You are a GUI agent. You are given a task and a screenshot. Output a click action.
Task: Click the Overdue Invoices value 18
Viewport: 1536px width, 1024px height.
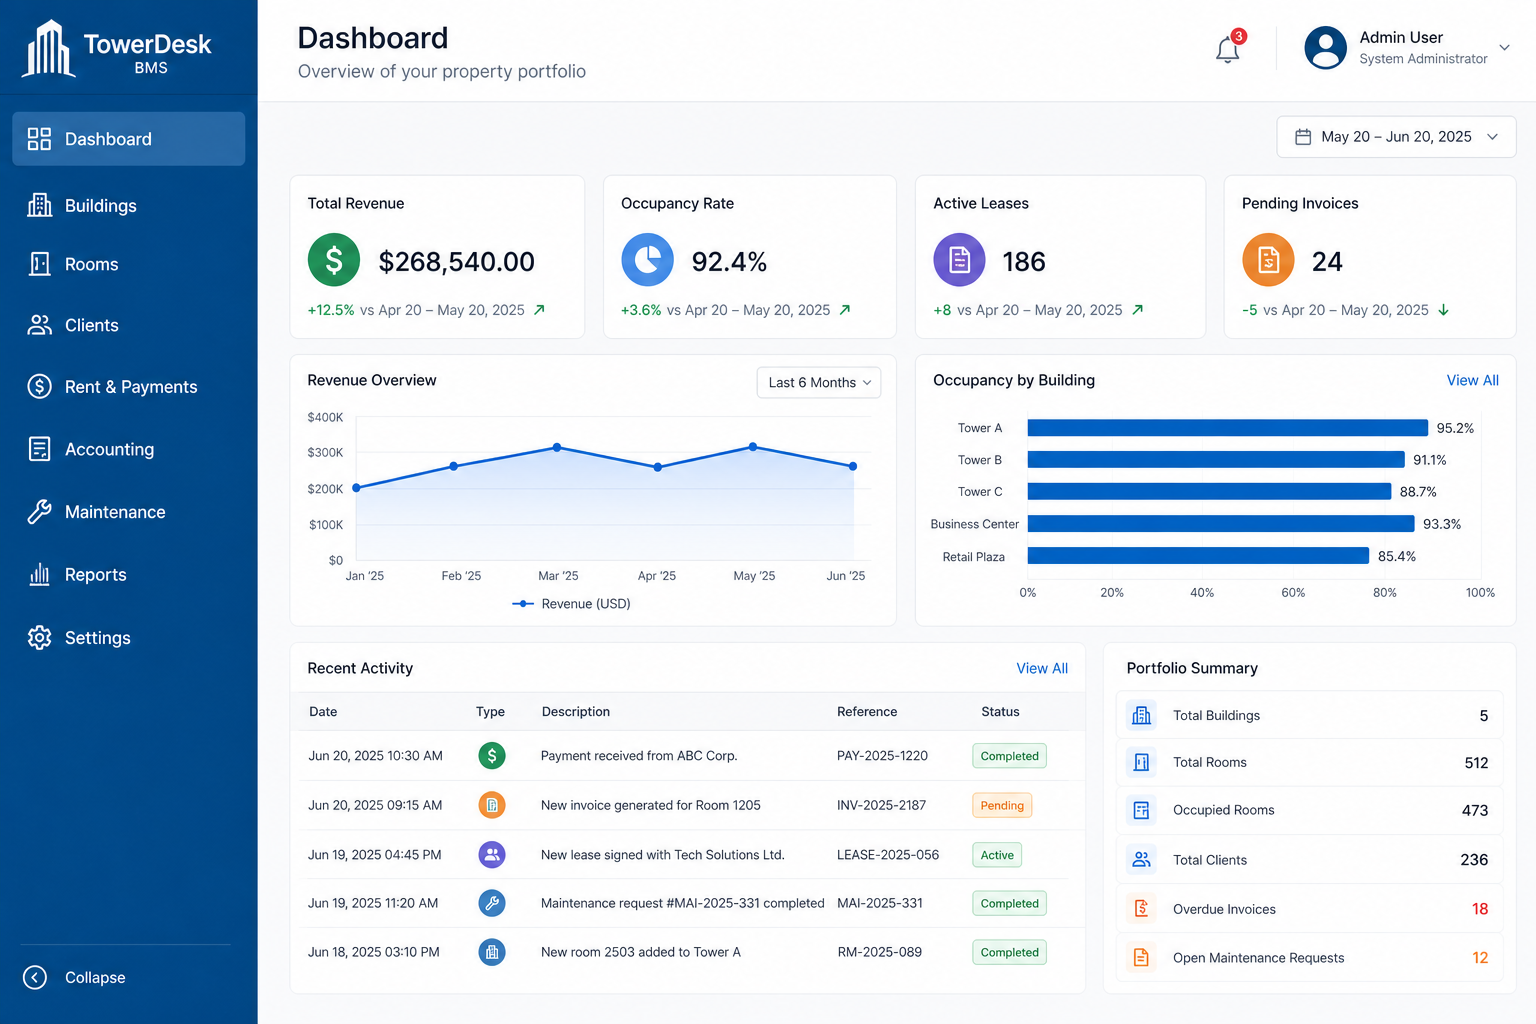tap(1480, 909)
